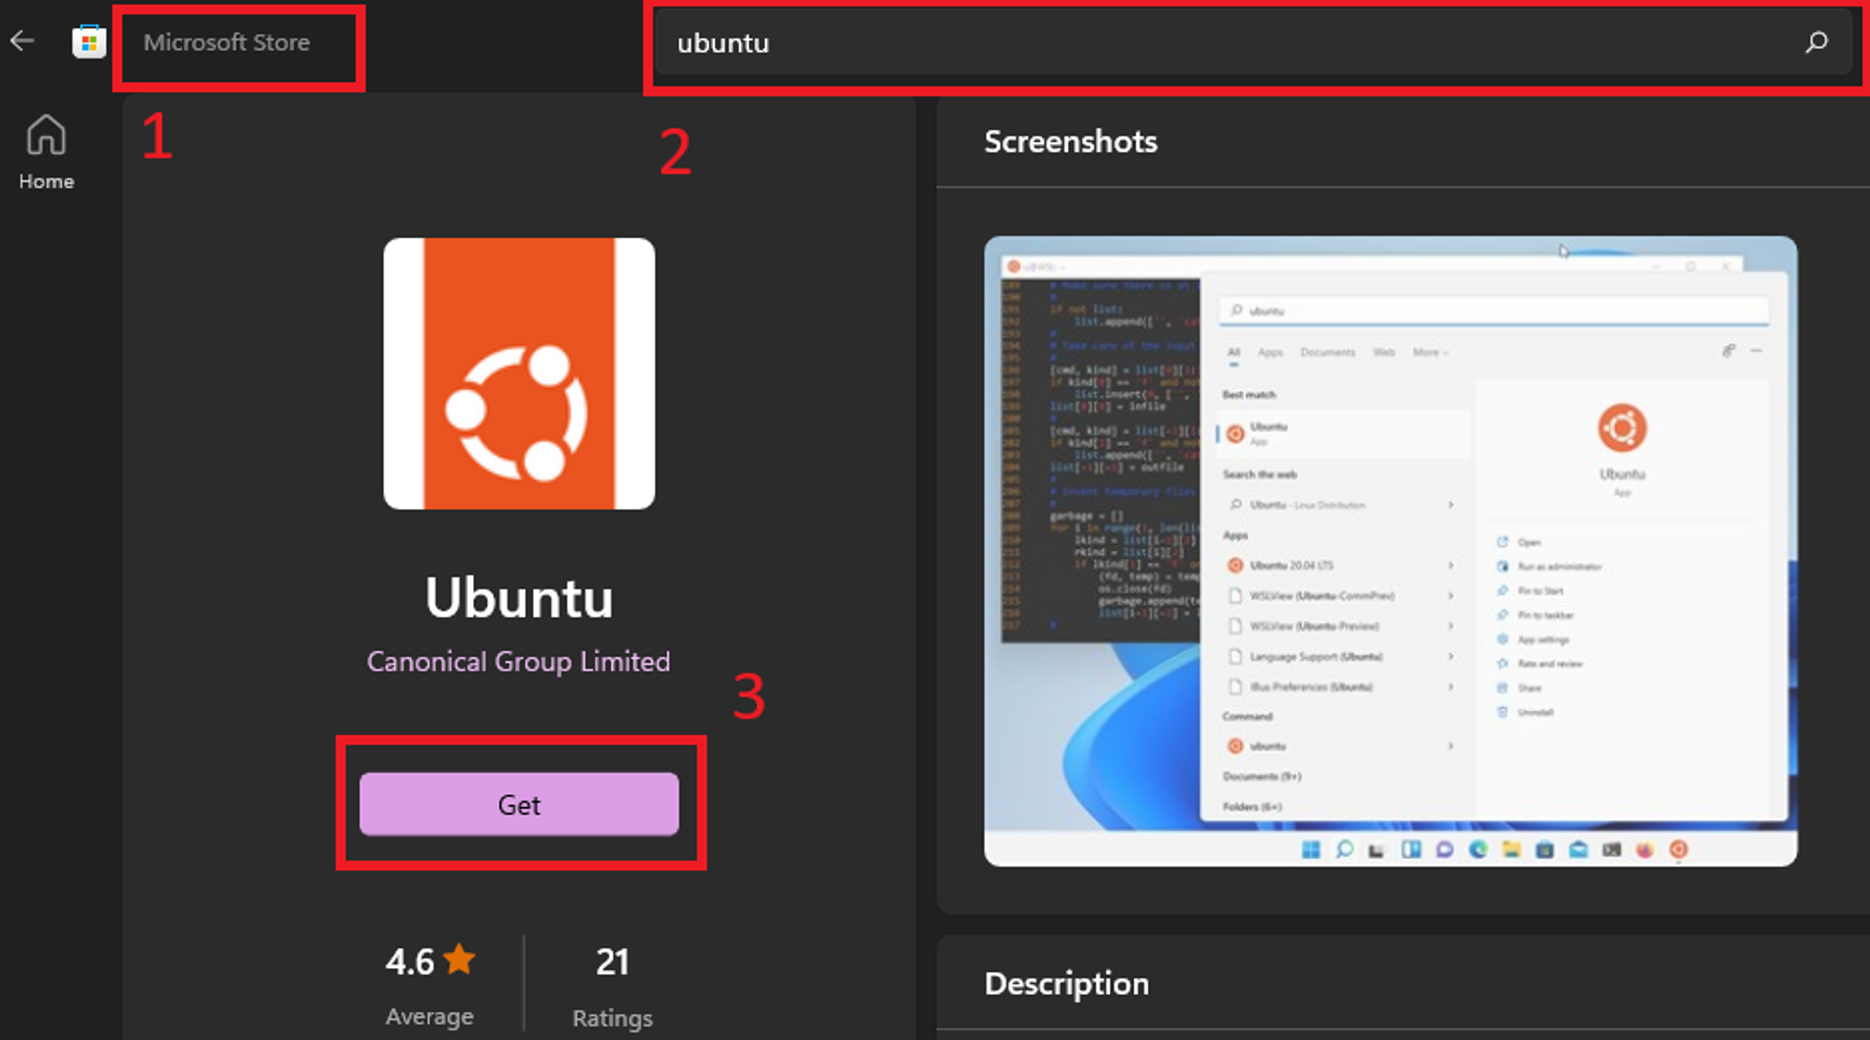The image size is (1870, 1040).
Task: Click the search magnifier icon
Action: click(x=1816, y=42)
